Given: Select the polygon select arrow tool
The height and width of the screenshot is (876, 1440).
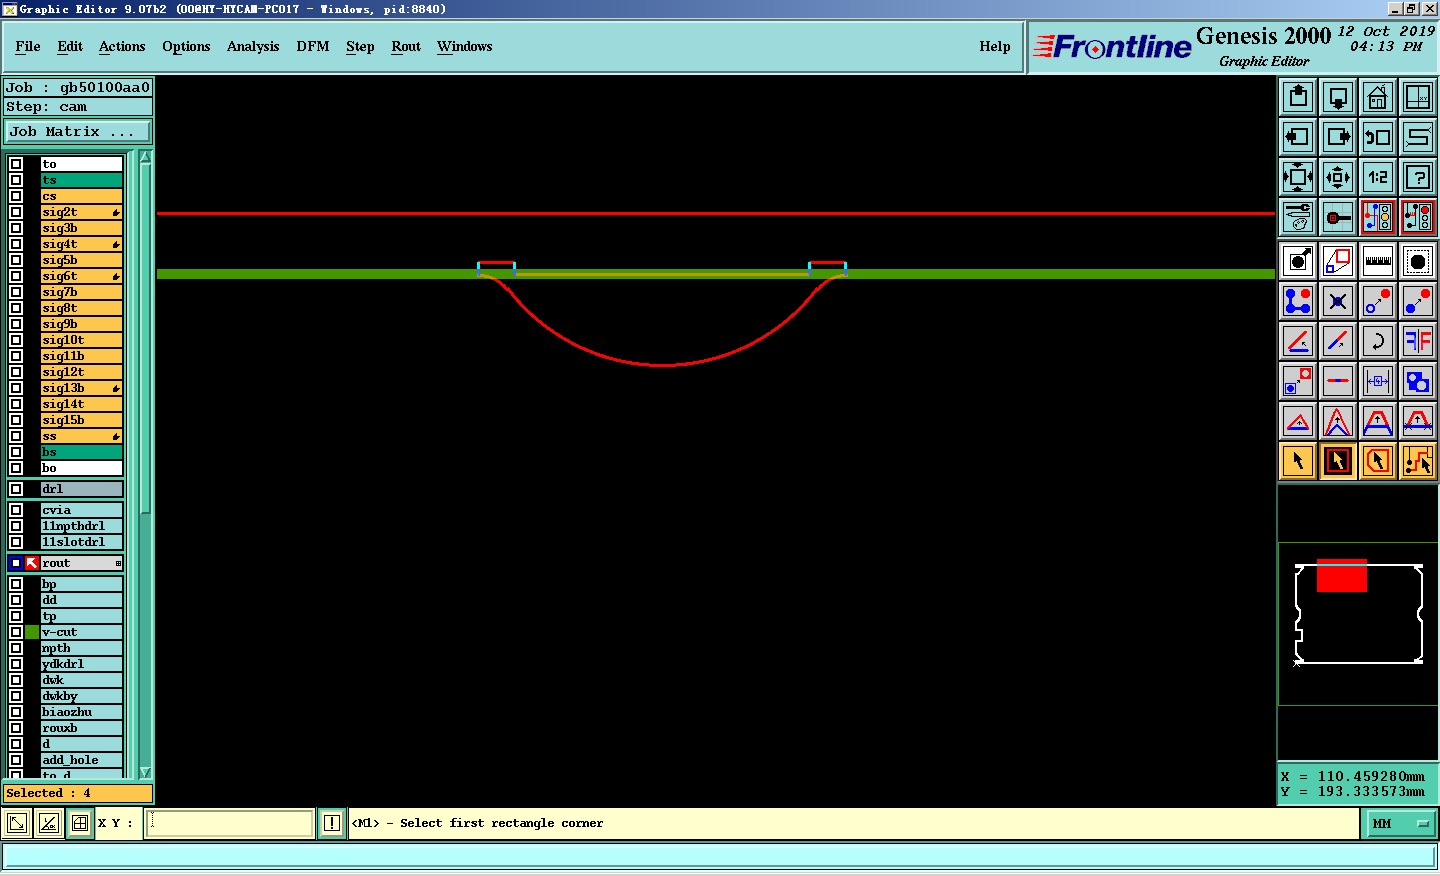Looking at the screenshot, I should 1378,461.
